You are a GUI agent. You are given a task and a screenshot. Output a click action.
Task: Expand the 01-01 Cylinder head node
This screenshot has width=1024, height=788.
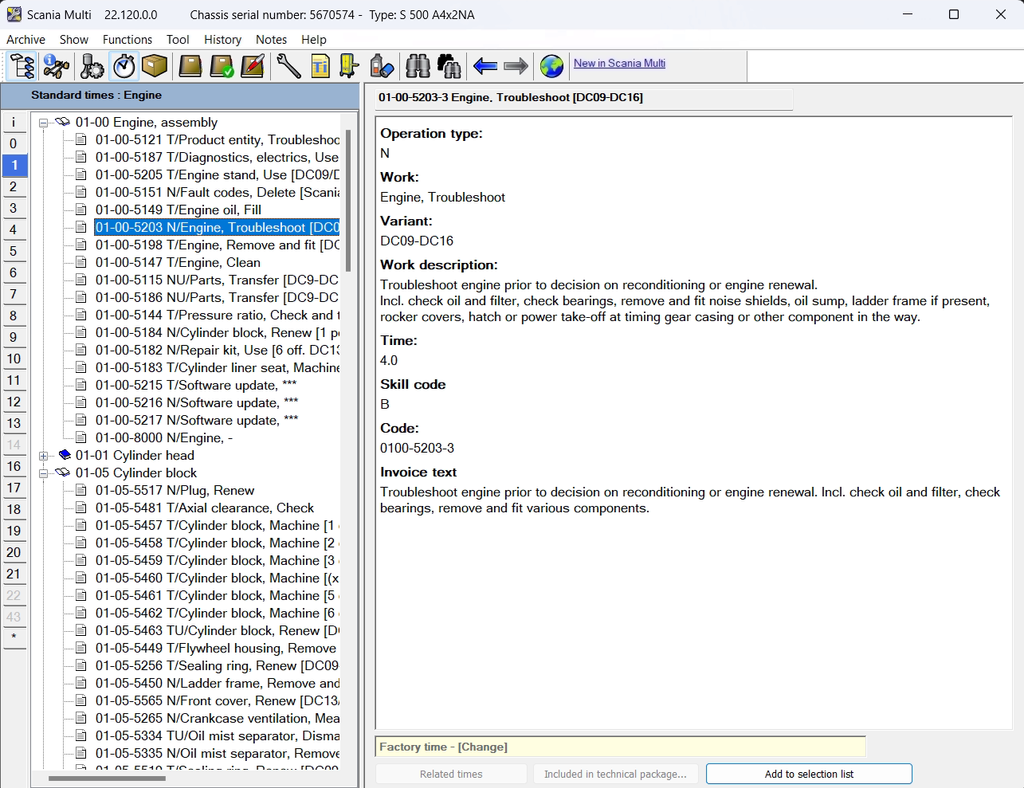point(43,456)
